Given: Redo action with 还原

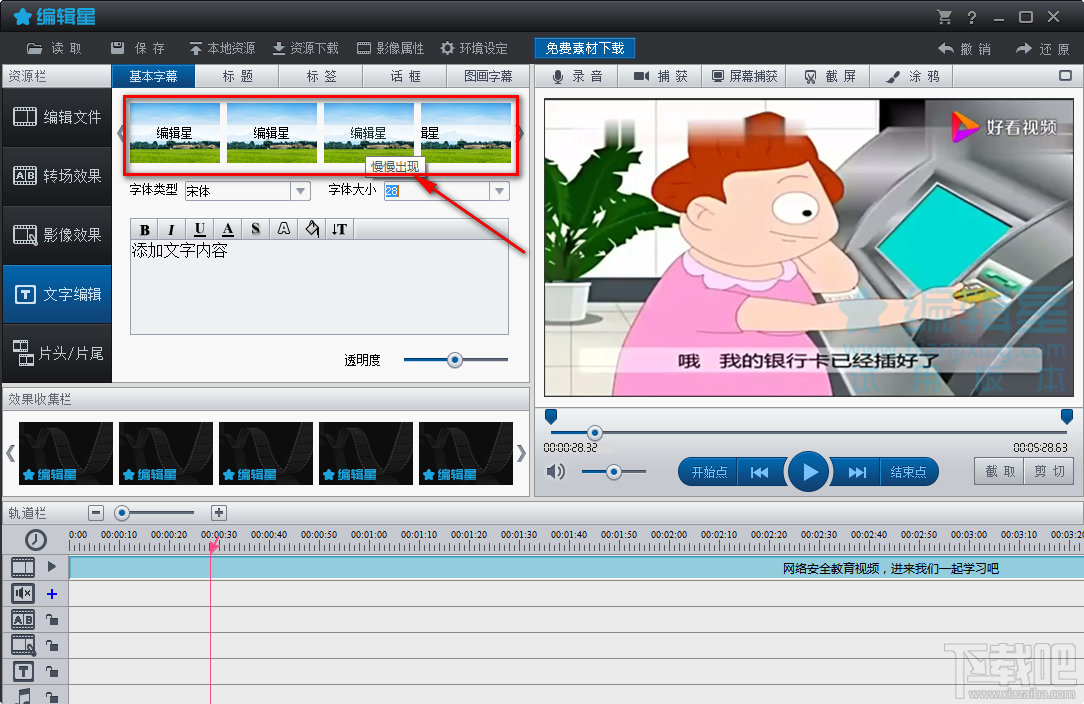Looking at the screenshot, I should [1043, 49].
